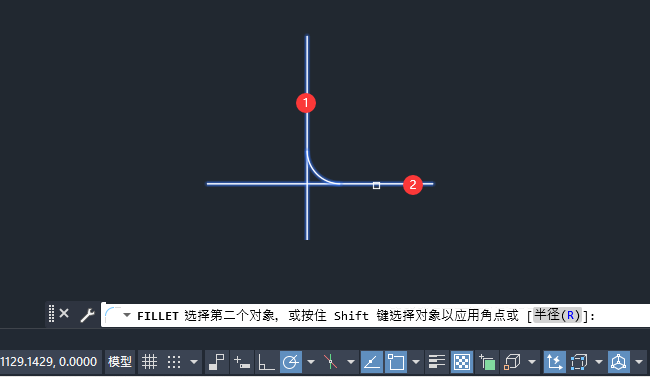Click the fillet arc command icon
650x377 pixels.
112,315
